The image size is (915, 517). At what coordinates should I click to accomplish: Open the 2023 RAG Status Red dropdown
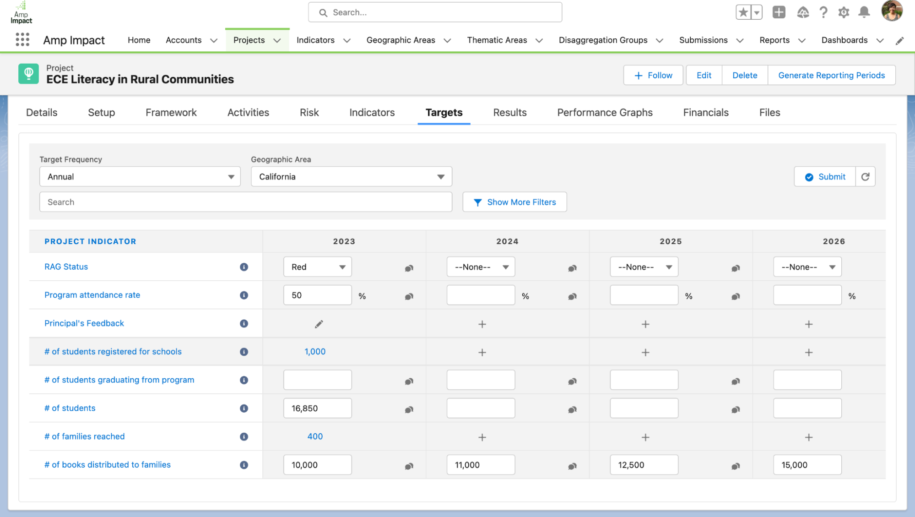coord(317,267)
